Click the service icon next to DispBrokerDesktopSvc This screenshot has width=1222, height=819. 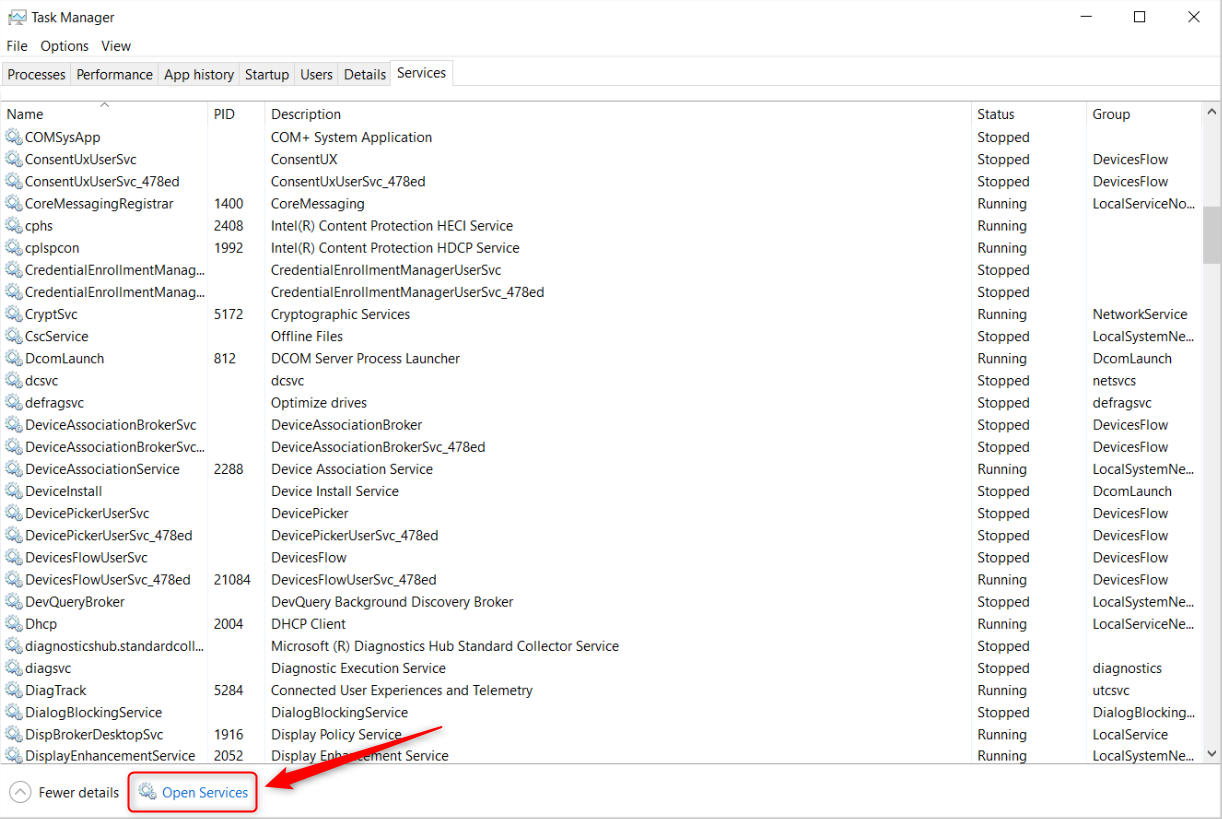(14, 734)
